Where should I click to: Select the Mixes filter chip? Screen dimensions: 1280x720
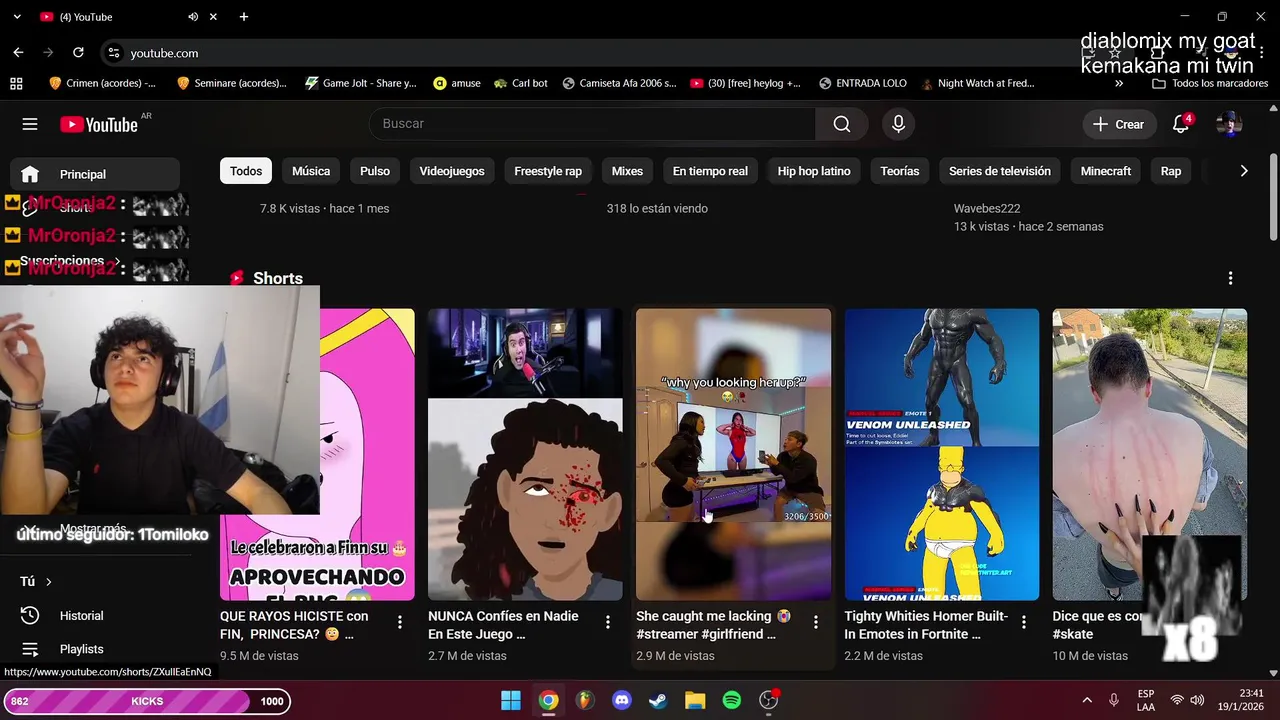point(627,171)
